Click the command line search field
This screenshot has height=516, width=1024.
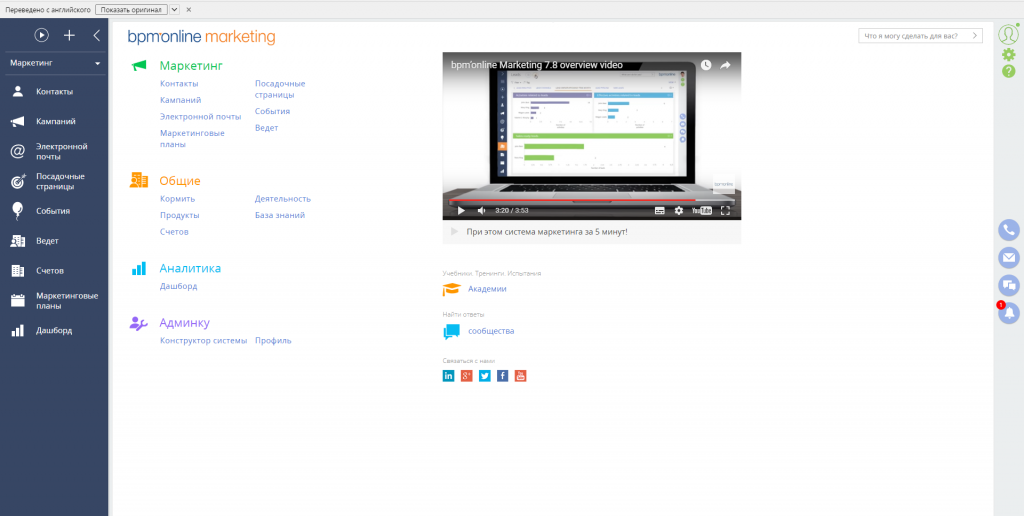920,36
